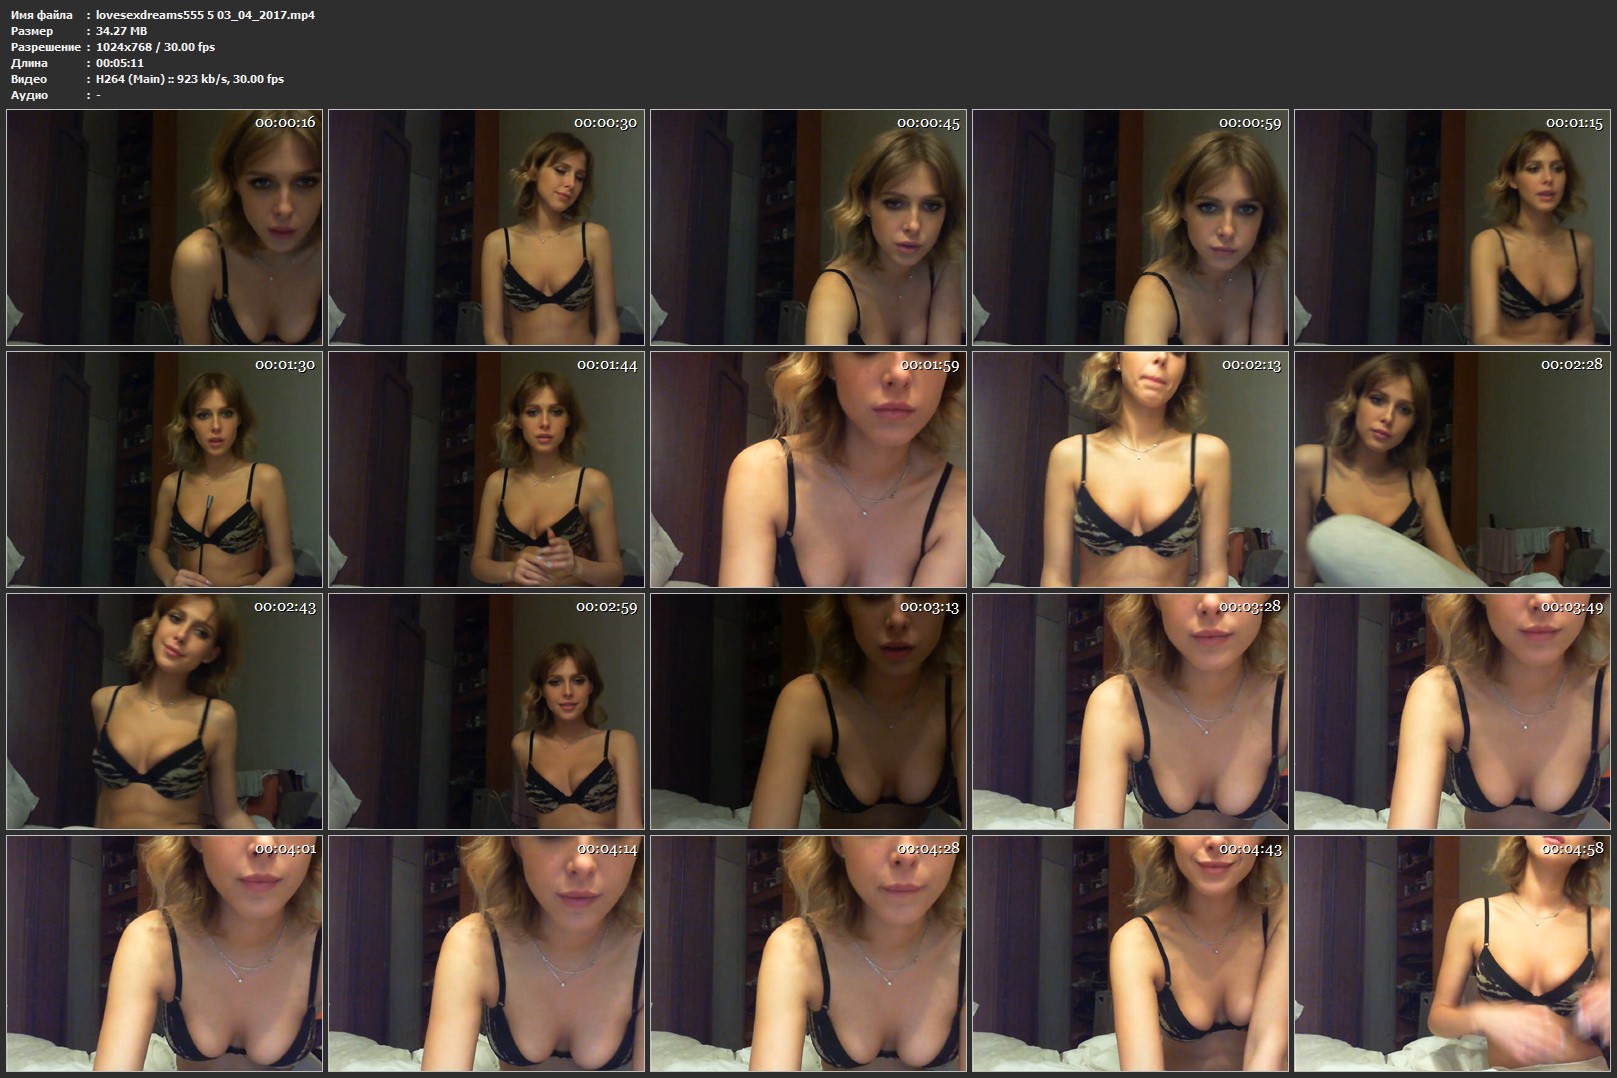The image size is (1617, 1078).
Task: Select the frame at 00:00:45
Action: (x=808, y=227)
